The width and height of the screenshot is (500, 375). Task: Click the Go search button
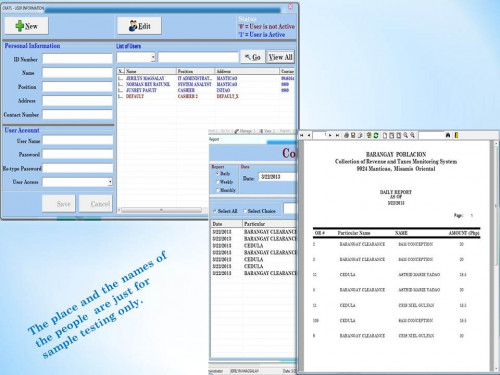pyautogui.click(x=253, y=57)
